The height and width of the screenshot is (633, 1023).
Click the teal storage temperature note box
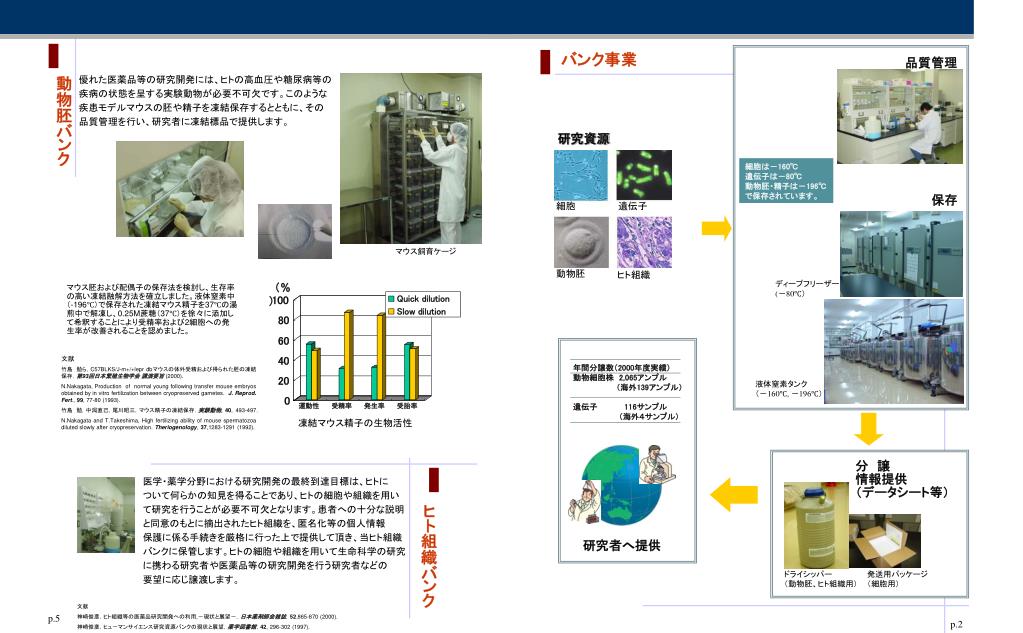click(786, 180)
